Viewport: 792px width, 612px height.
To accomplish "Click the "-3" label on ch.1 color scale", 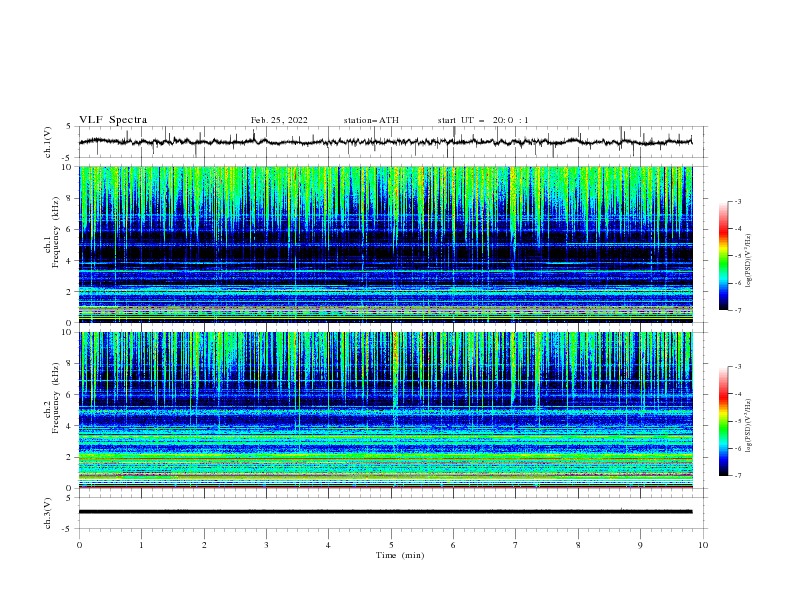I will click(x=738, y=201).
